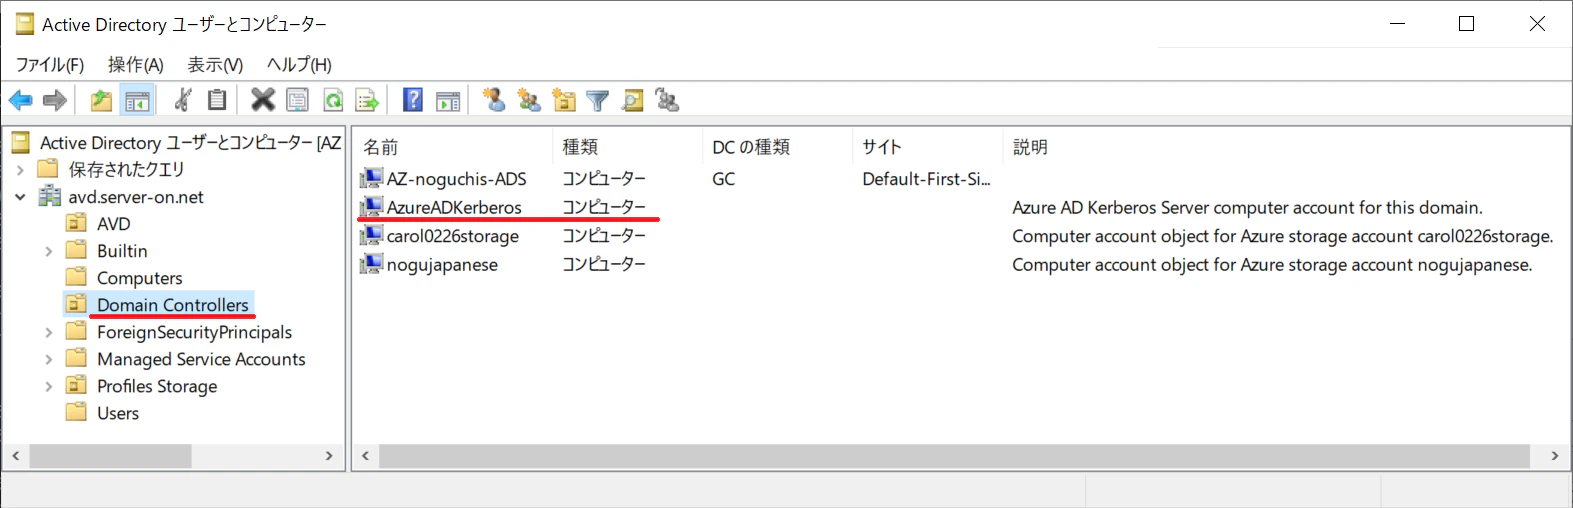Click the Cut scissors icon

coord(182,100)
